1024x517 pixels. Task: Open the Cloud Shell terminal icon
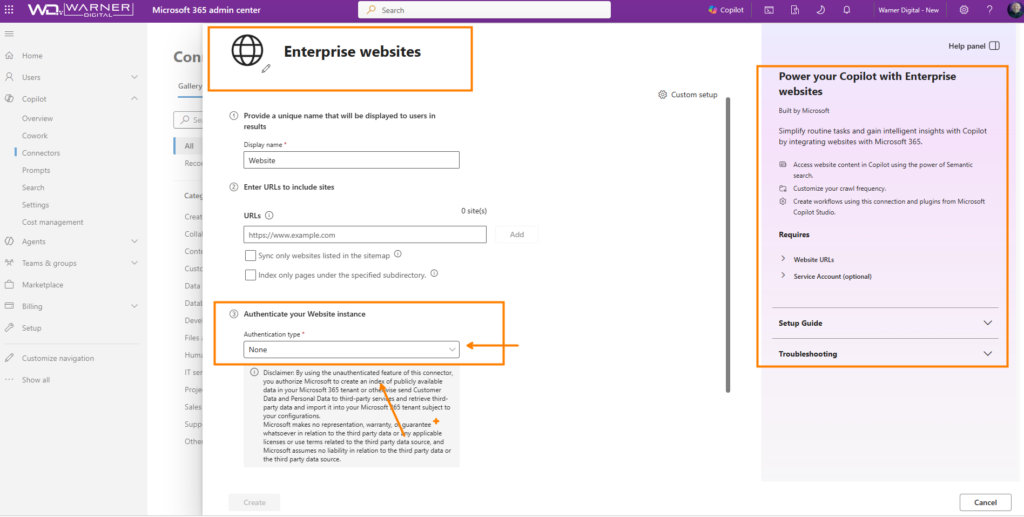tap(769, 10)
